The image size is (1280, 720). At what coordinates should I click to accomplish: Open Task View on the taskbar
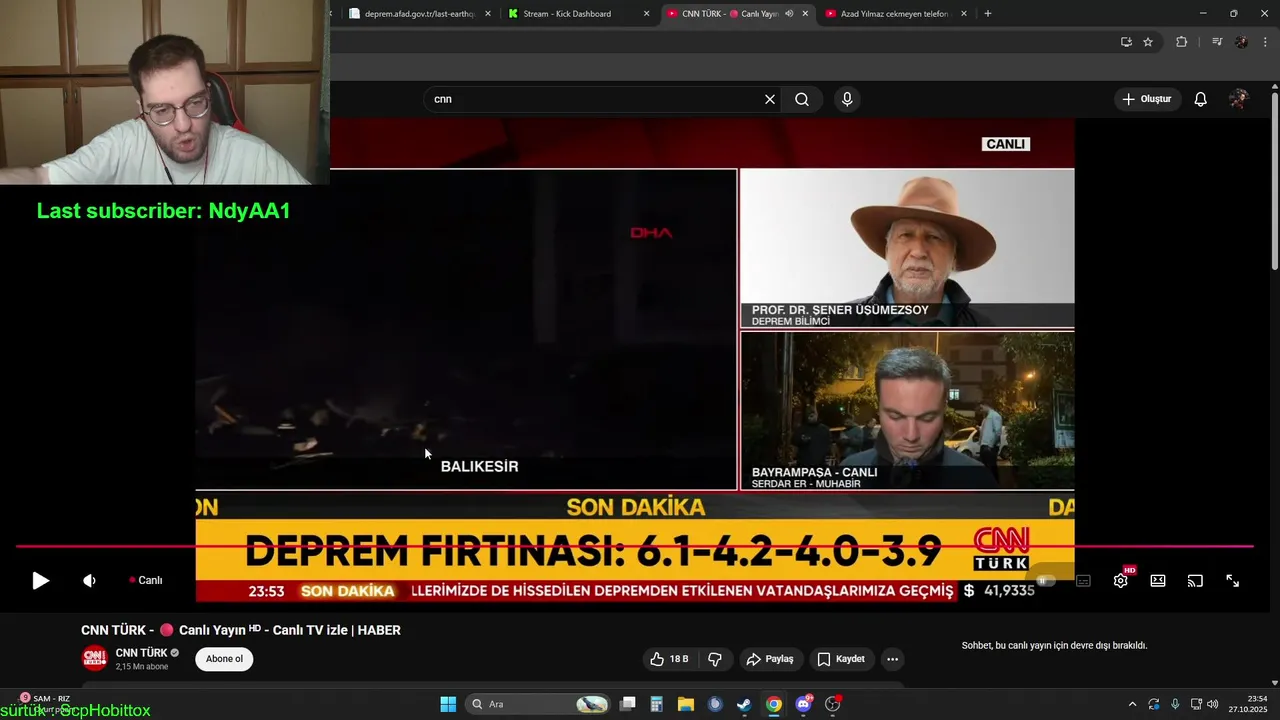coord(628,704)
